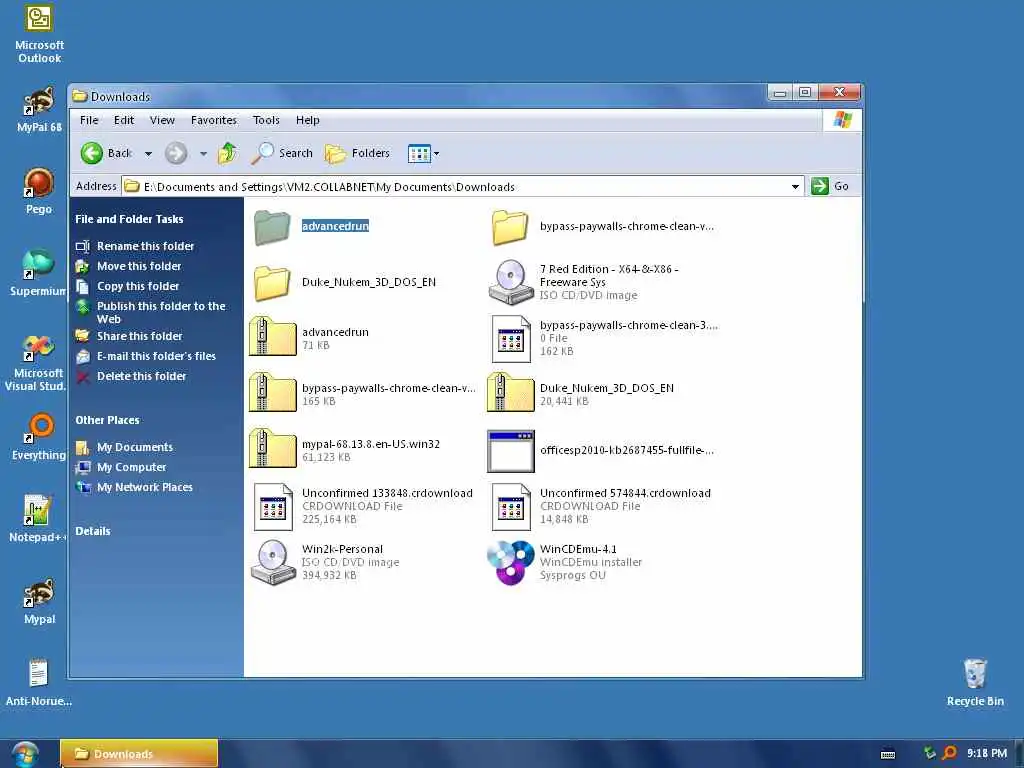Click Move this folder

(x=138, y=266)
